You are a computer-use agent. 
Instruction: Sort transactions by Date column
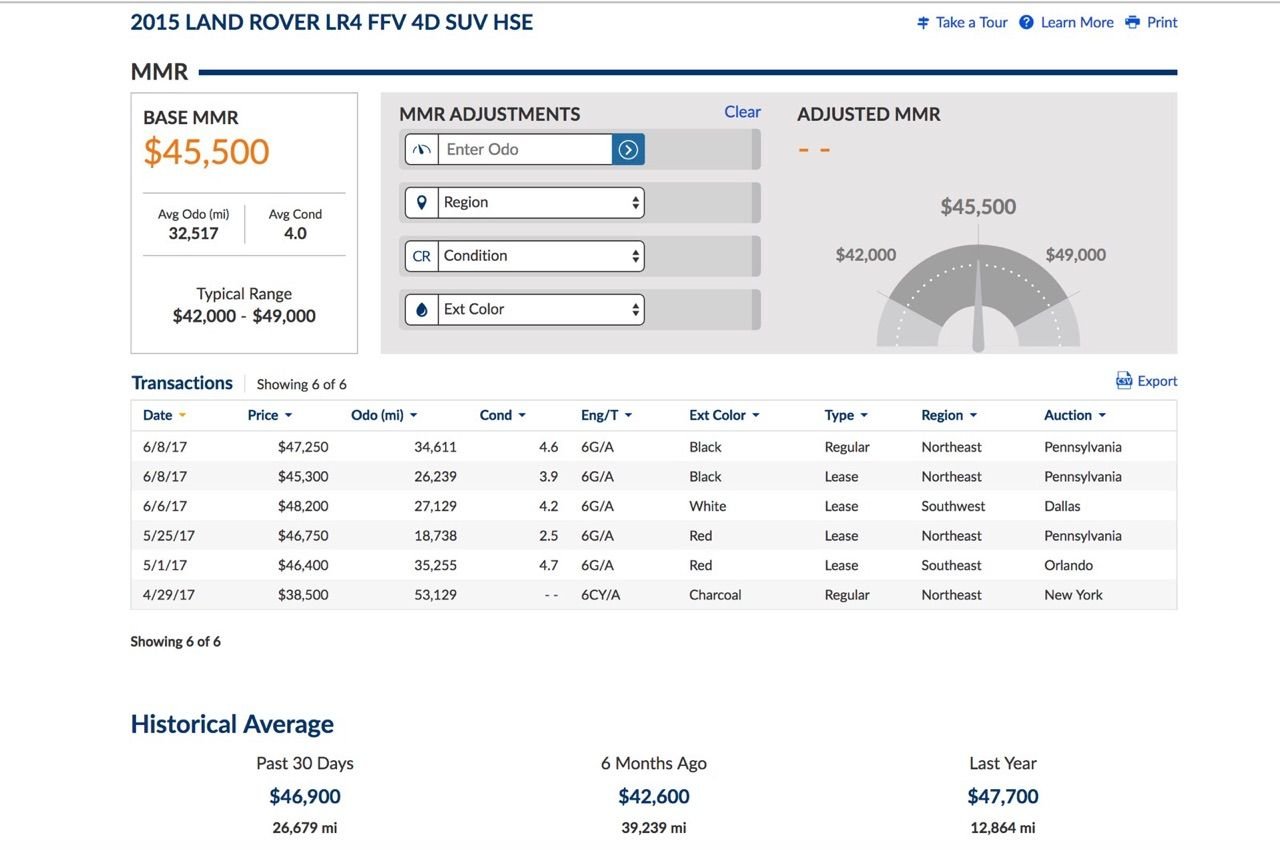coord(165,415)
